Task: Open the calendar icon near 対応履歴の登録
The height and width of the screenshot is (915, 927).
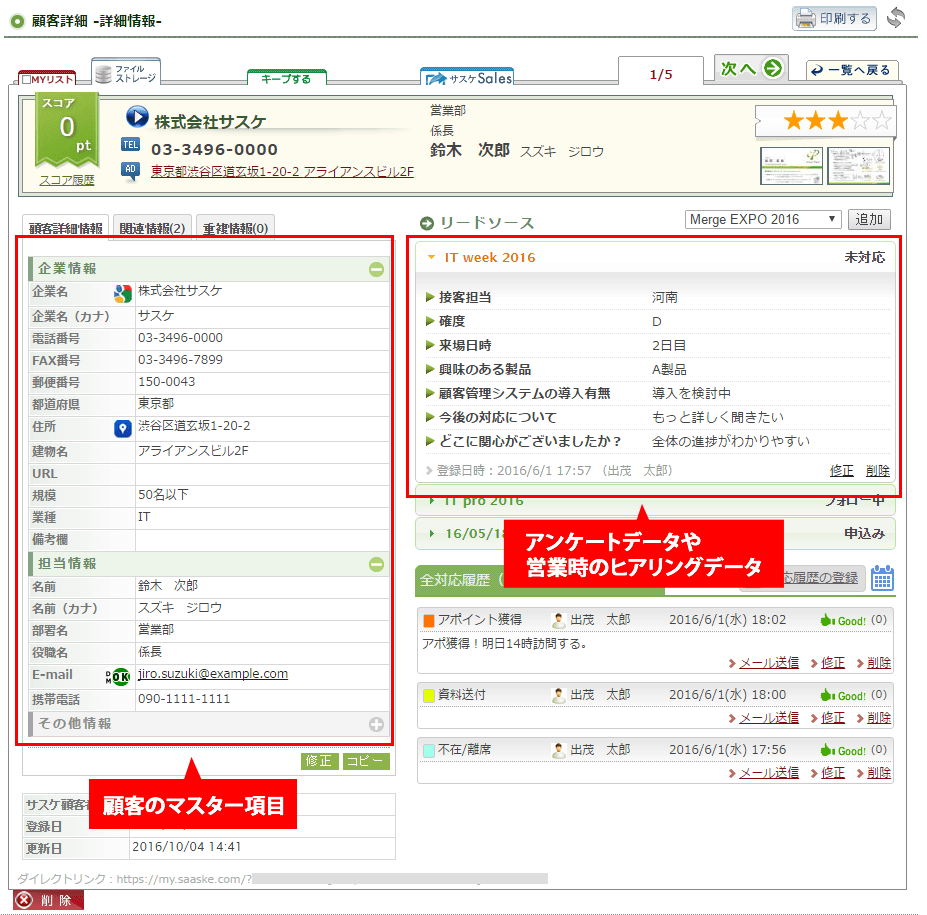Action: click(x=882, y=577)
